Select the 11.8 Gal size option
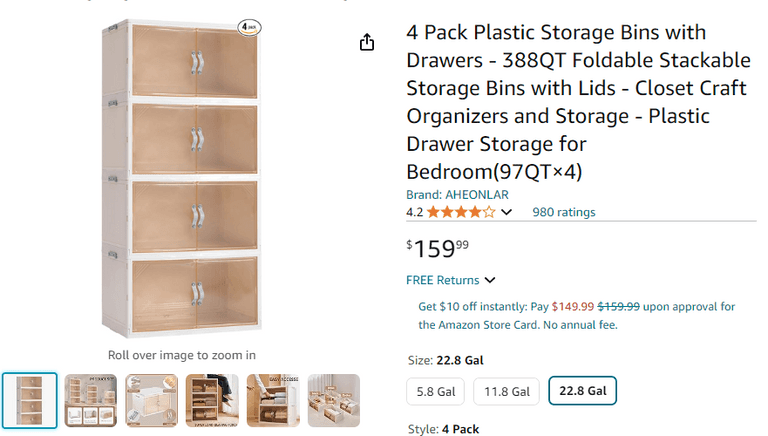This screenshot has height=436, width=768. pyautogui.click(x=506, y=391)
